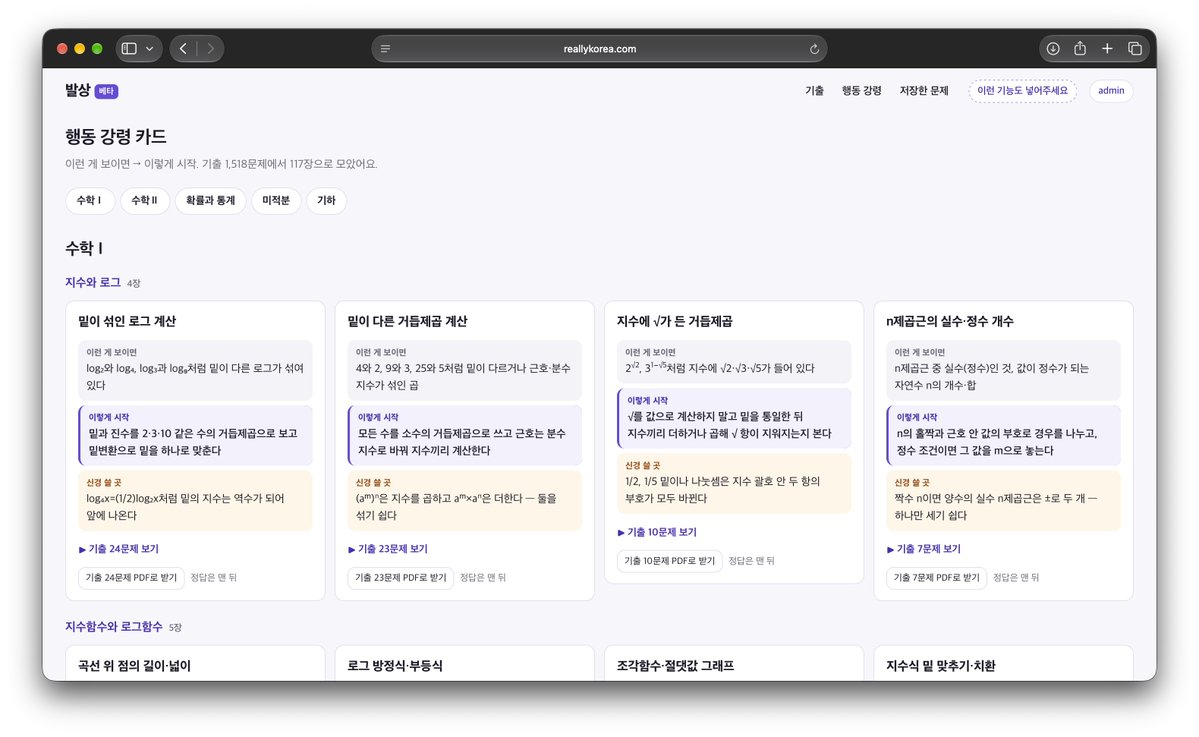Expand 기출 7문제 보기
This screenshot has width=1199, height=737.
click(x=924, y=549)
